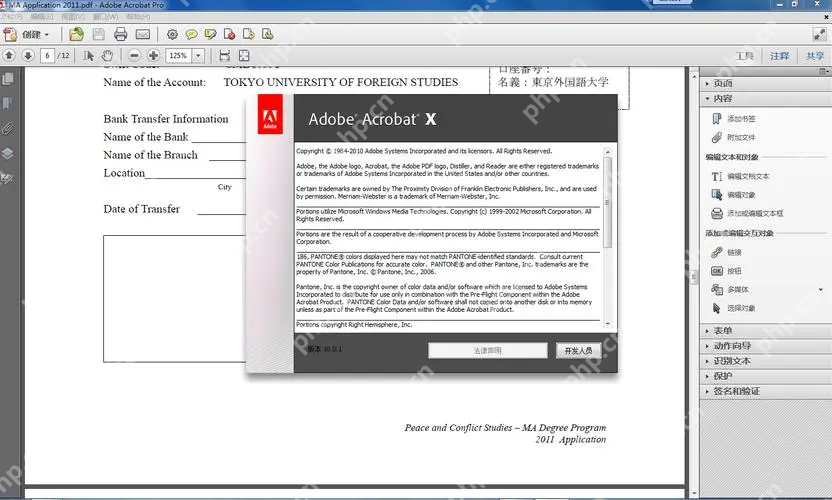Click the page number input field
The height and width of the screenshot is (500, 832).
48,56
